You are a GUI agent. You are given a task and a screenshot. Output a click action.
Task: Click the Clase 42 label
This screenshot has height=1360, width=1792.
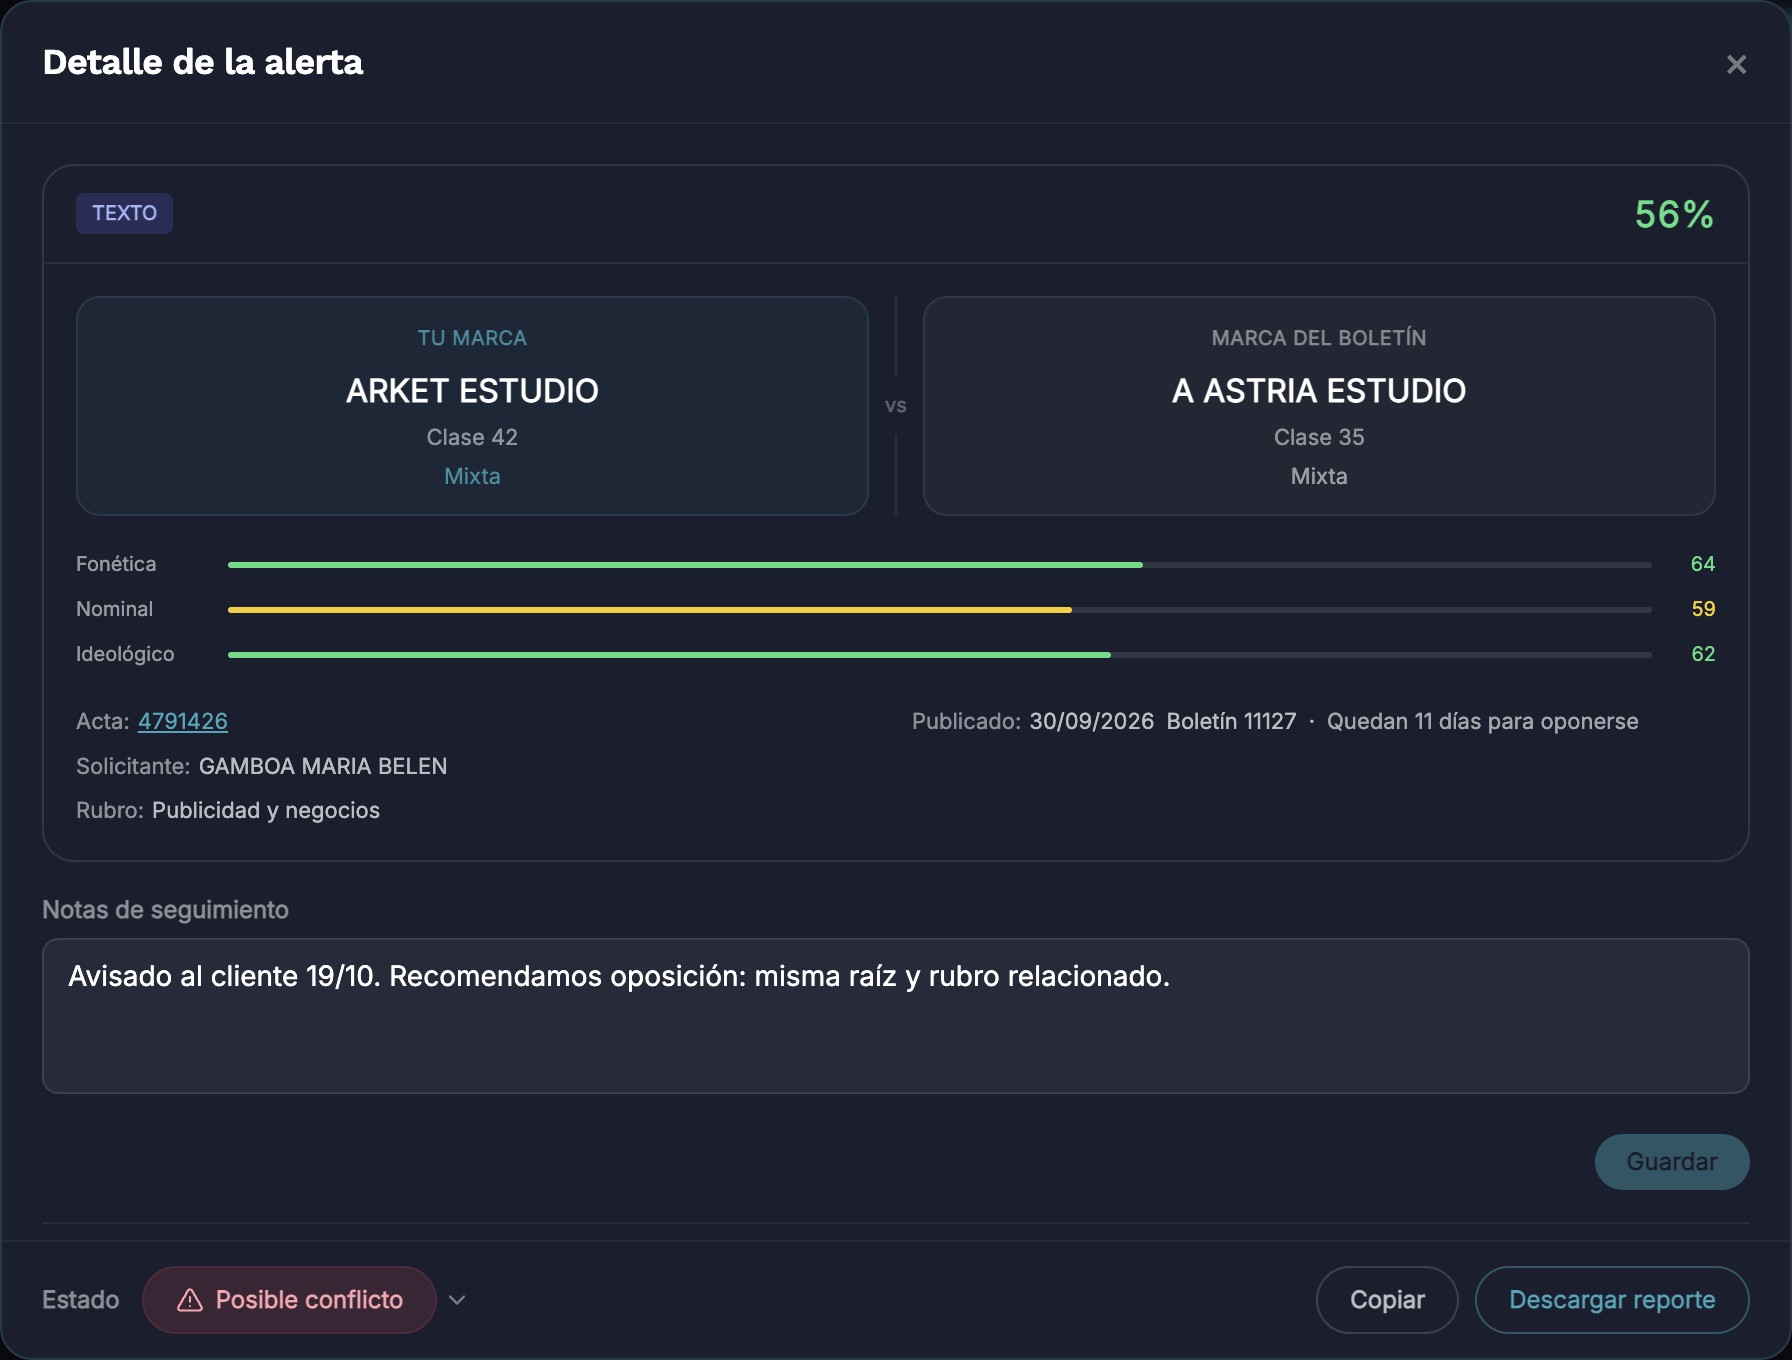pyautogui.click(x=472, y=437)
